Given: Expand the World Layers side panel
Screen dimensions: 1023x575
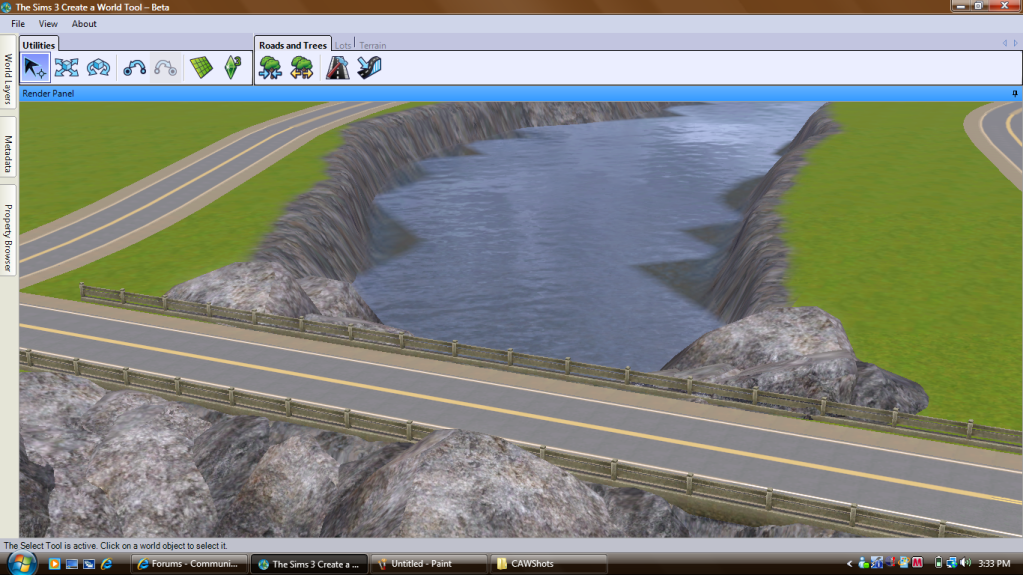Looking at the screenshot, I should point(8,73).
